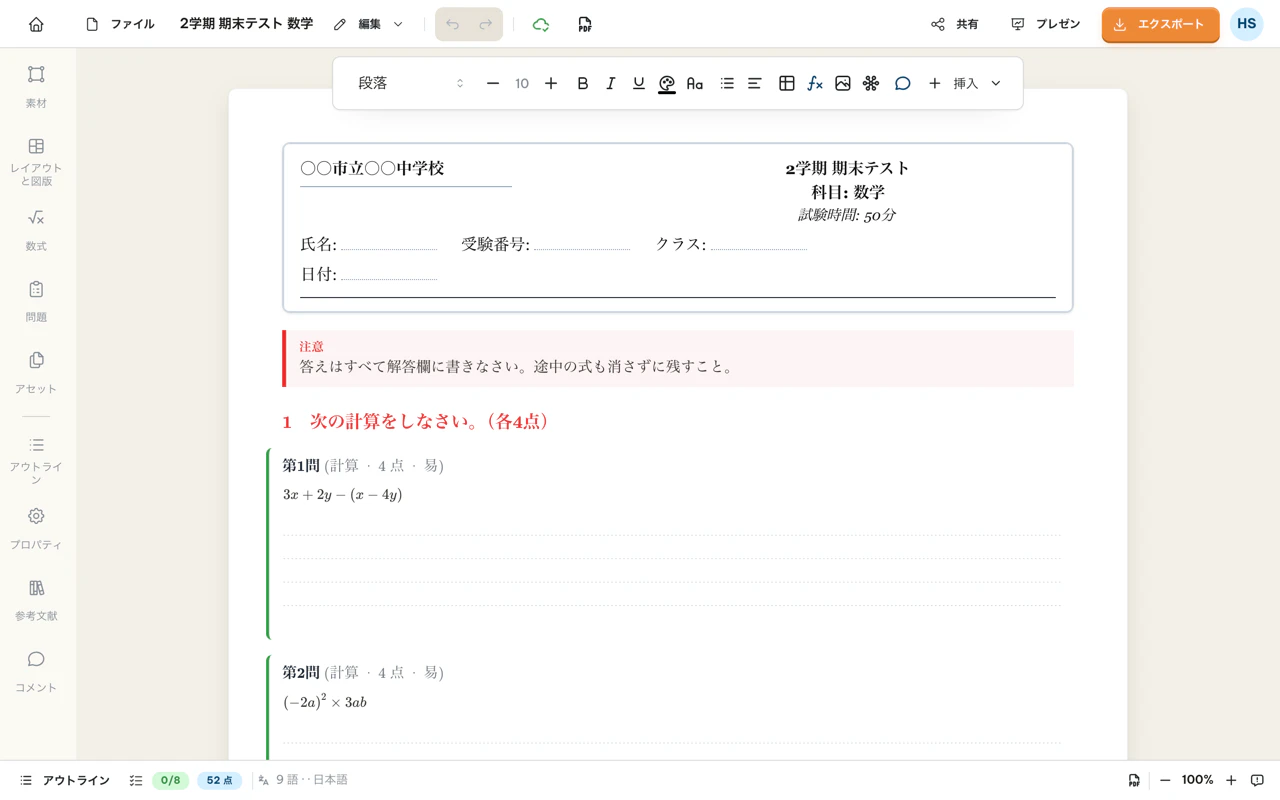Increase font size with plus
1280x800 pixels.
tap(551, 83)
